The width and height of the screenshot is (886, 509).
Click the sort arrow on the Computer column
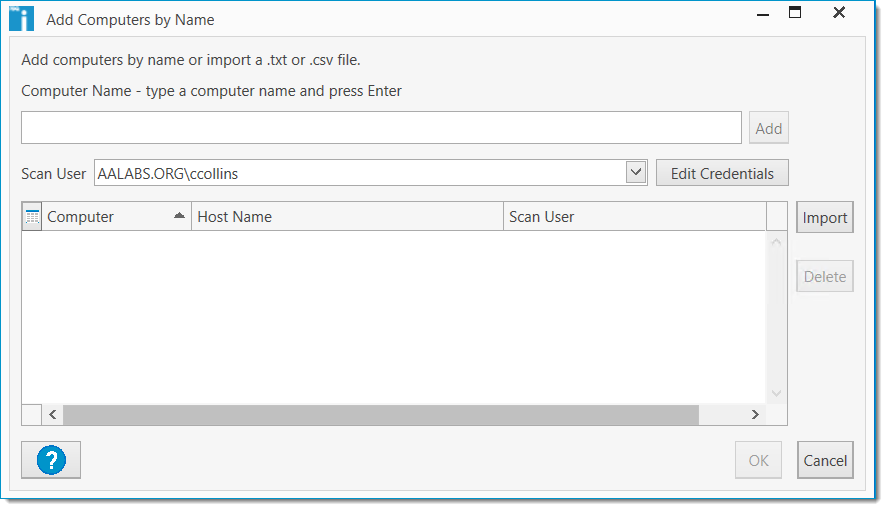coord(179,216)
